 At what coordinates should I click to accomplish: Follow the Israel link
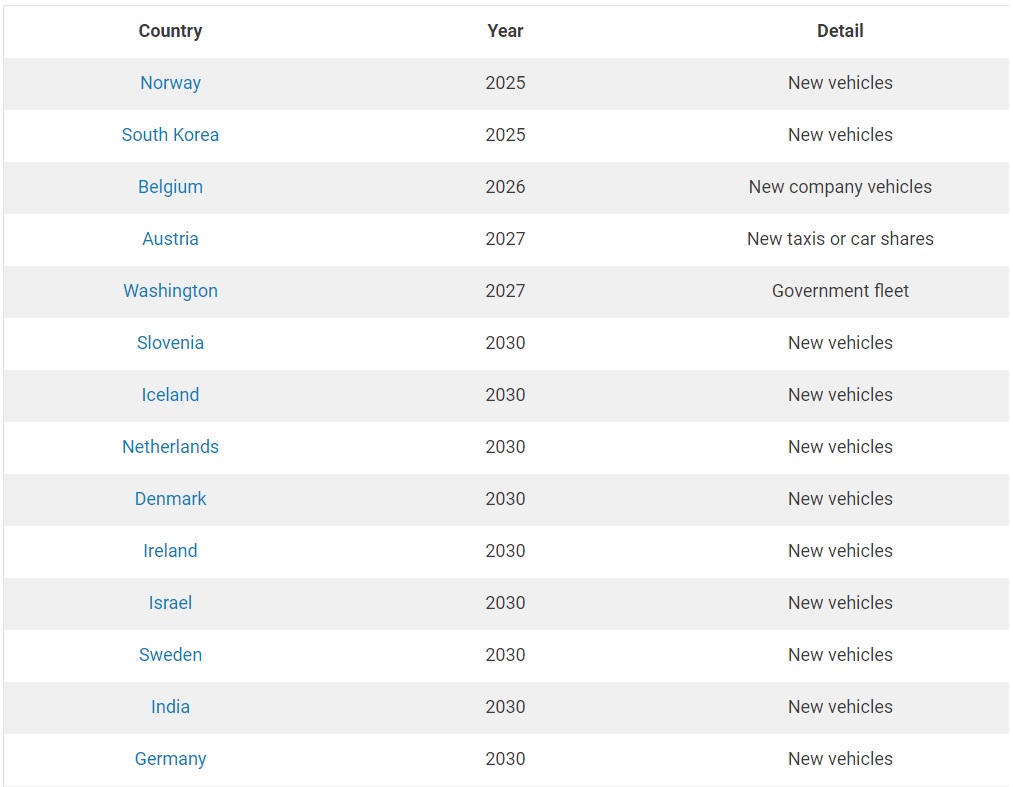click(x=170, y=603)
